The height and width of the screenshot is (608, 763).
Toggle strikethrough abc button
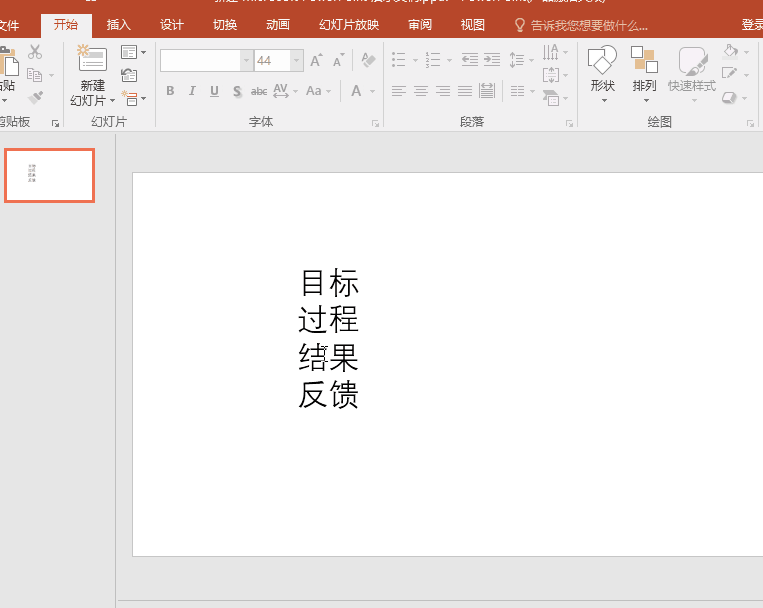(x=258, y=91)
